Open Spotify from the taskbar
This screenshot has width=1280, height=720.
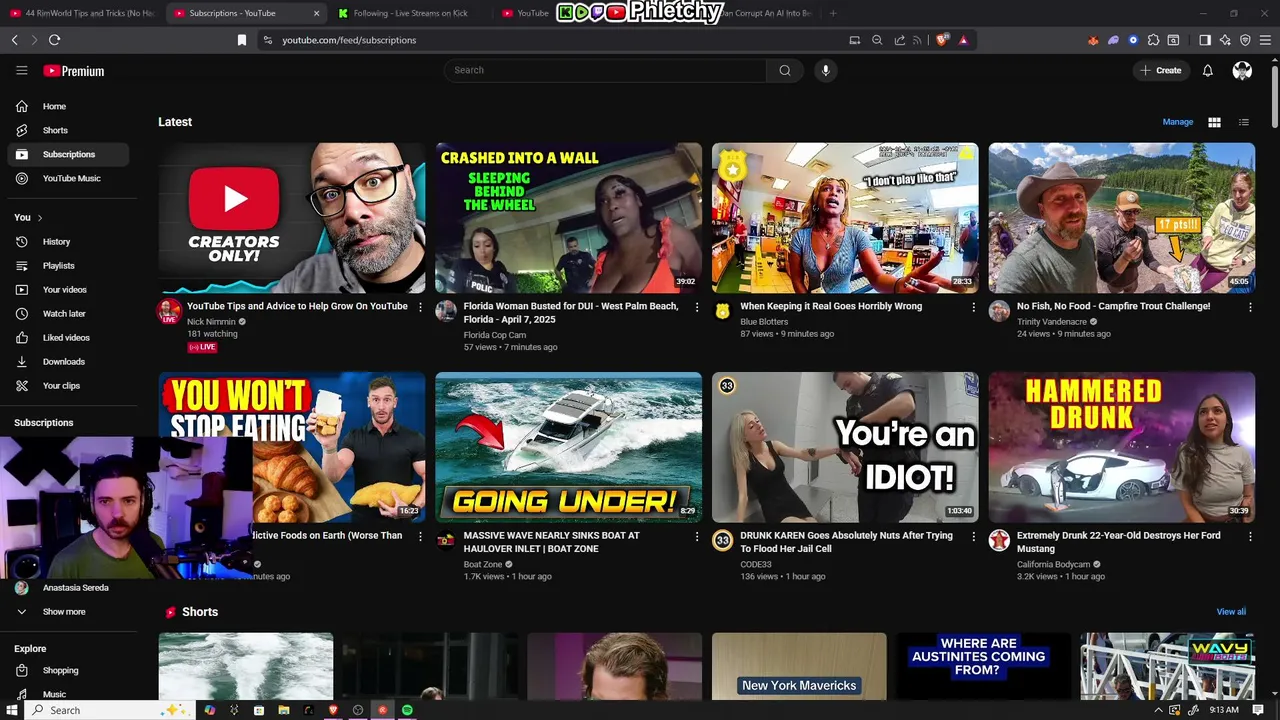tap(407, 710)
